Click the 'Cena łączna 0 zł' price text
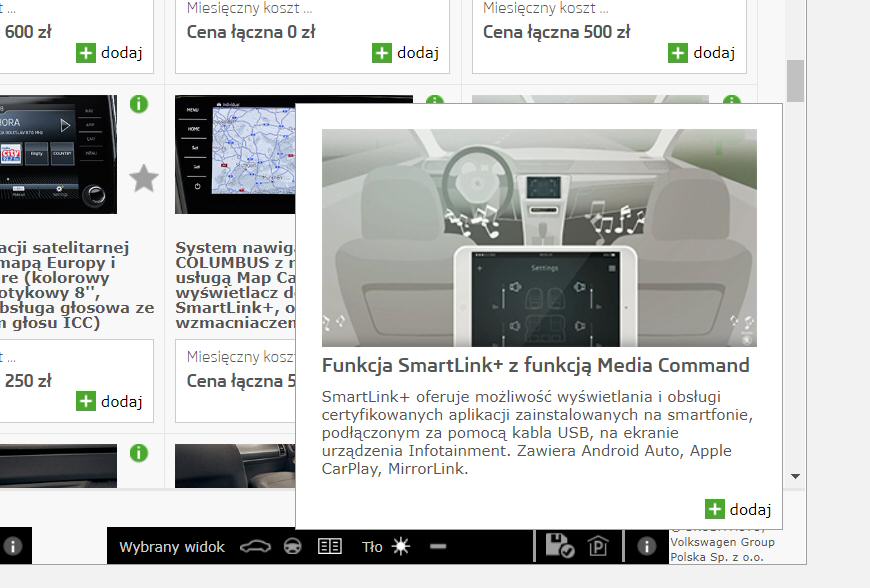Viewport: 870px width, 588px height. click(x=251, y=32)
